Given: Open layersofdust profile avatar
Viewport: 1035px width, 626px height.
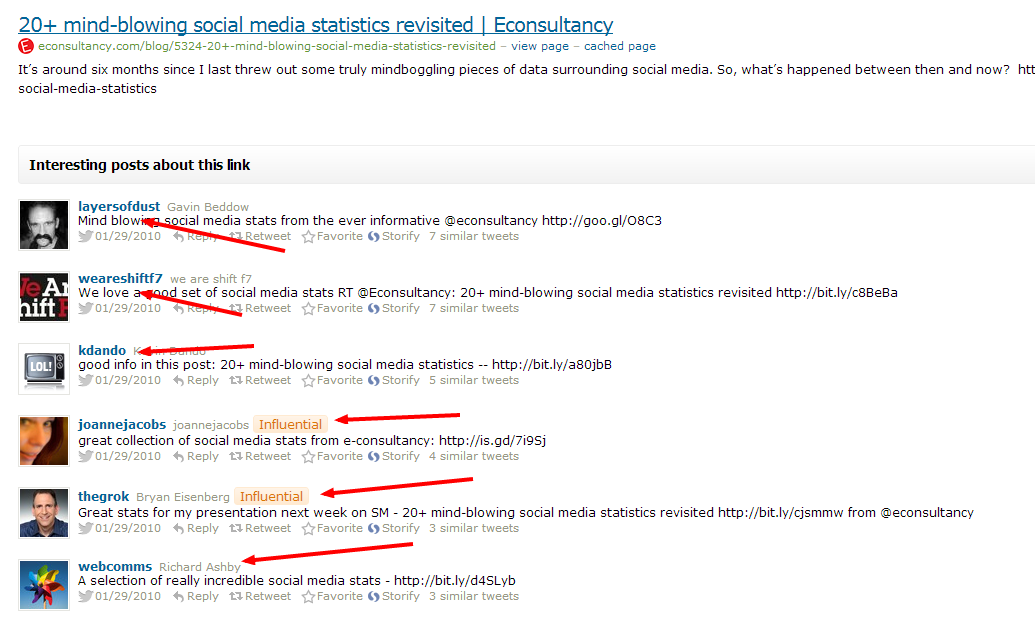Looking at the screenshot, I should [x=44, y=225].
